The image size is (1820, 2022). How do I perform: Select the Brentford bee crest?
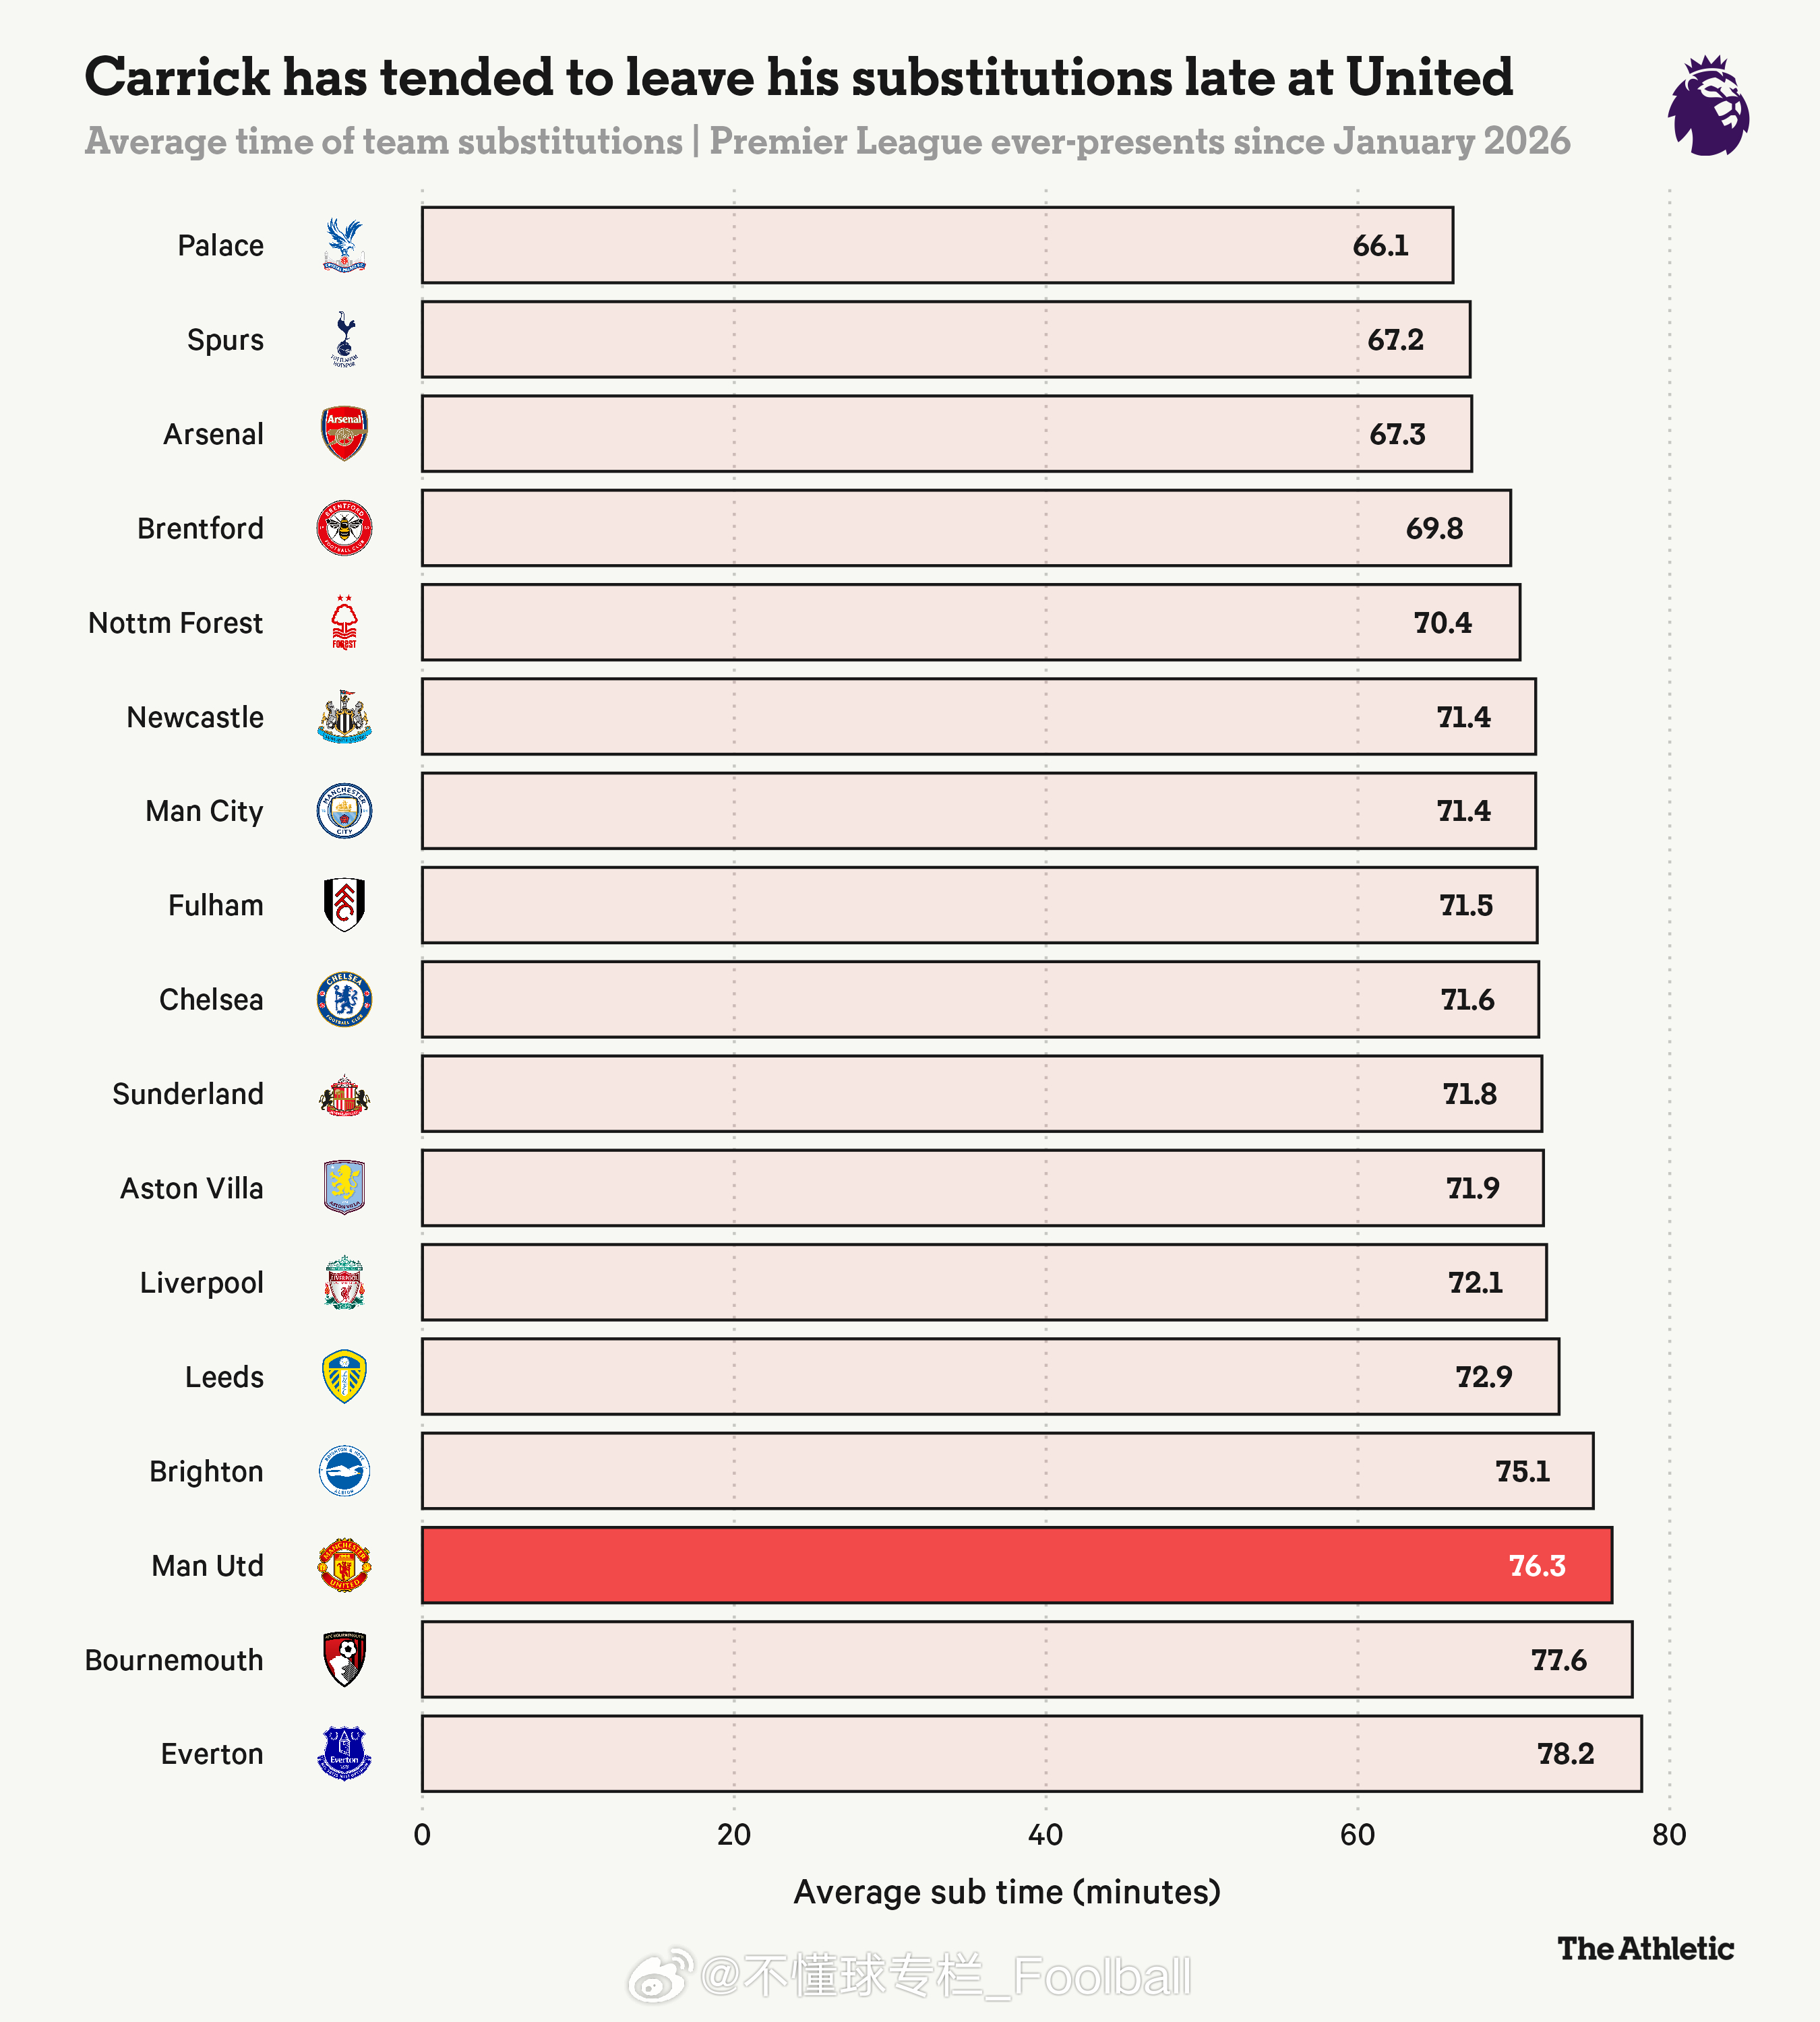[344, 528]
